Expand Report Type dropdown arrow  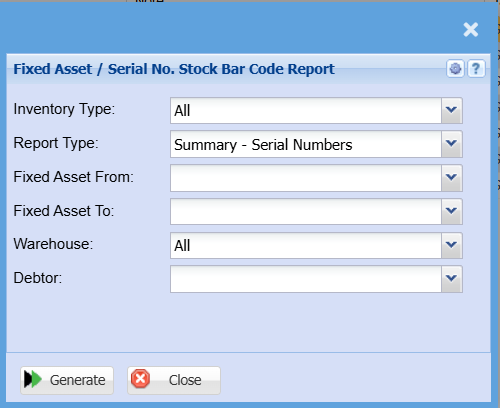click(452, 144)
